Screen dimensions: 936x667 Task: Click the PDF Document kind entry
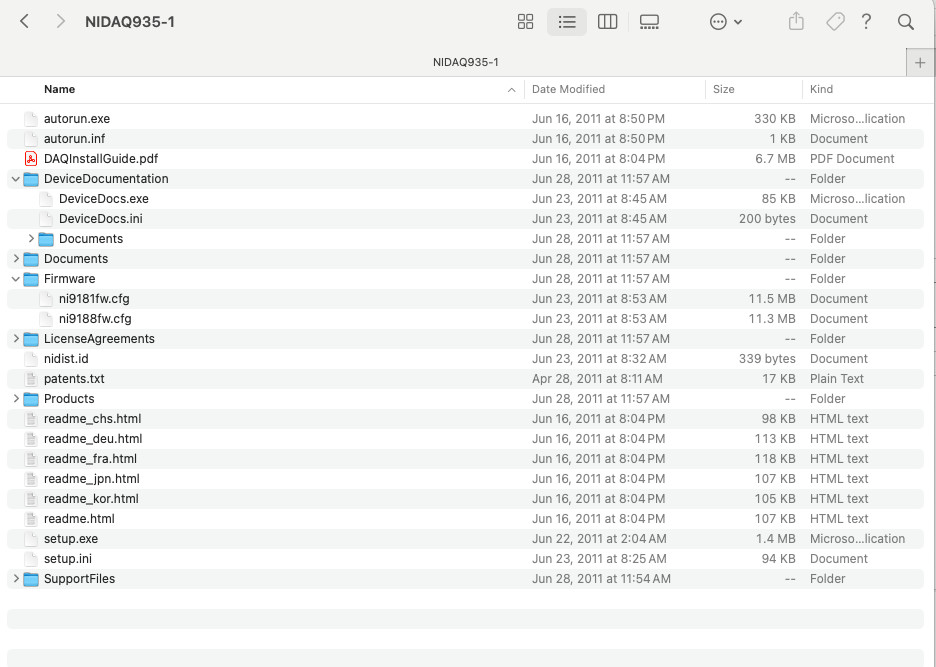point(852,159)
